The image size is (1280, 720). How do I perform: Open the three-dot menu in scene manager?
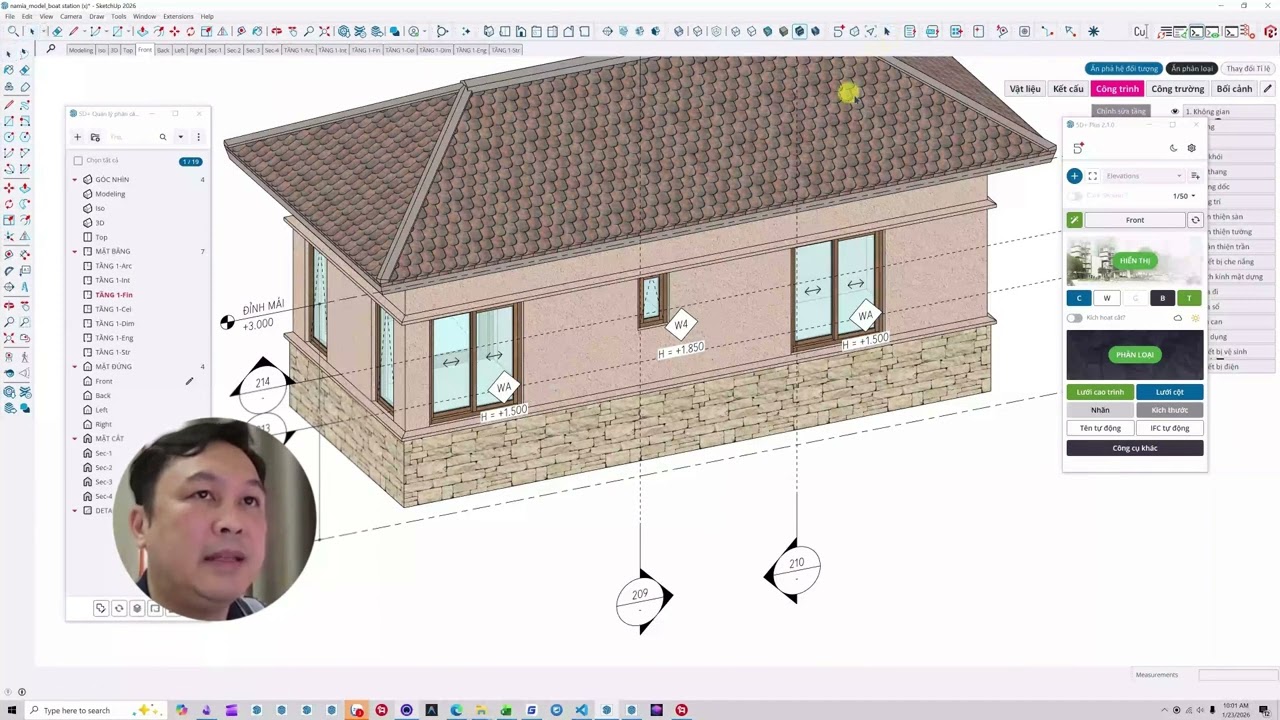[x=198, y=137]
